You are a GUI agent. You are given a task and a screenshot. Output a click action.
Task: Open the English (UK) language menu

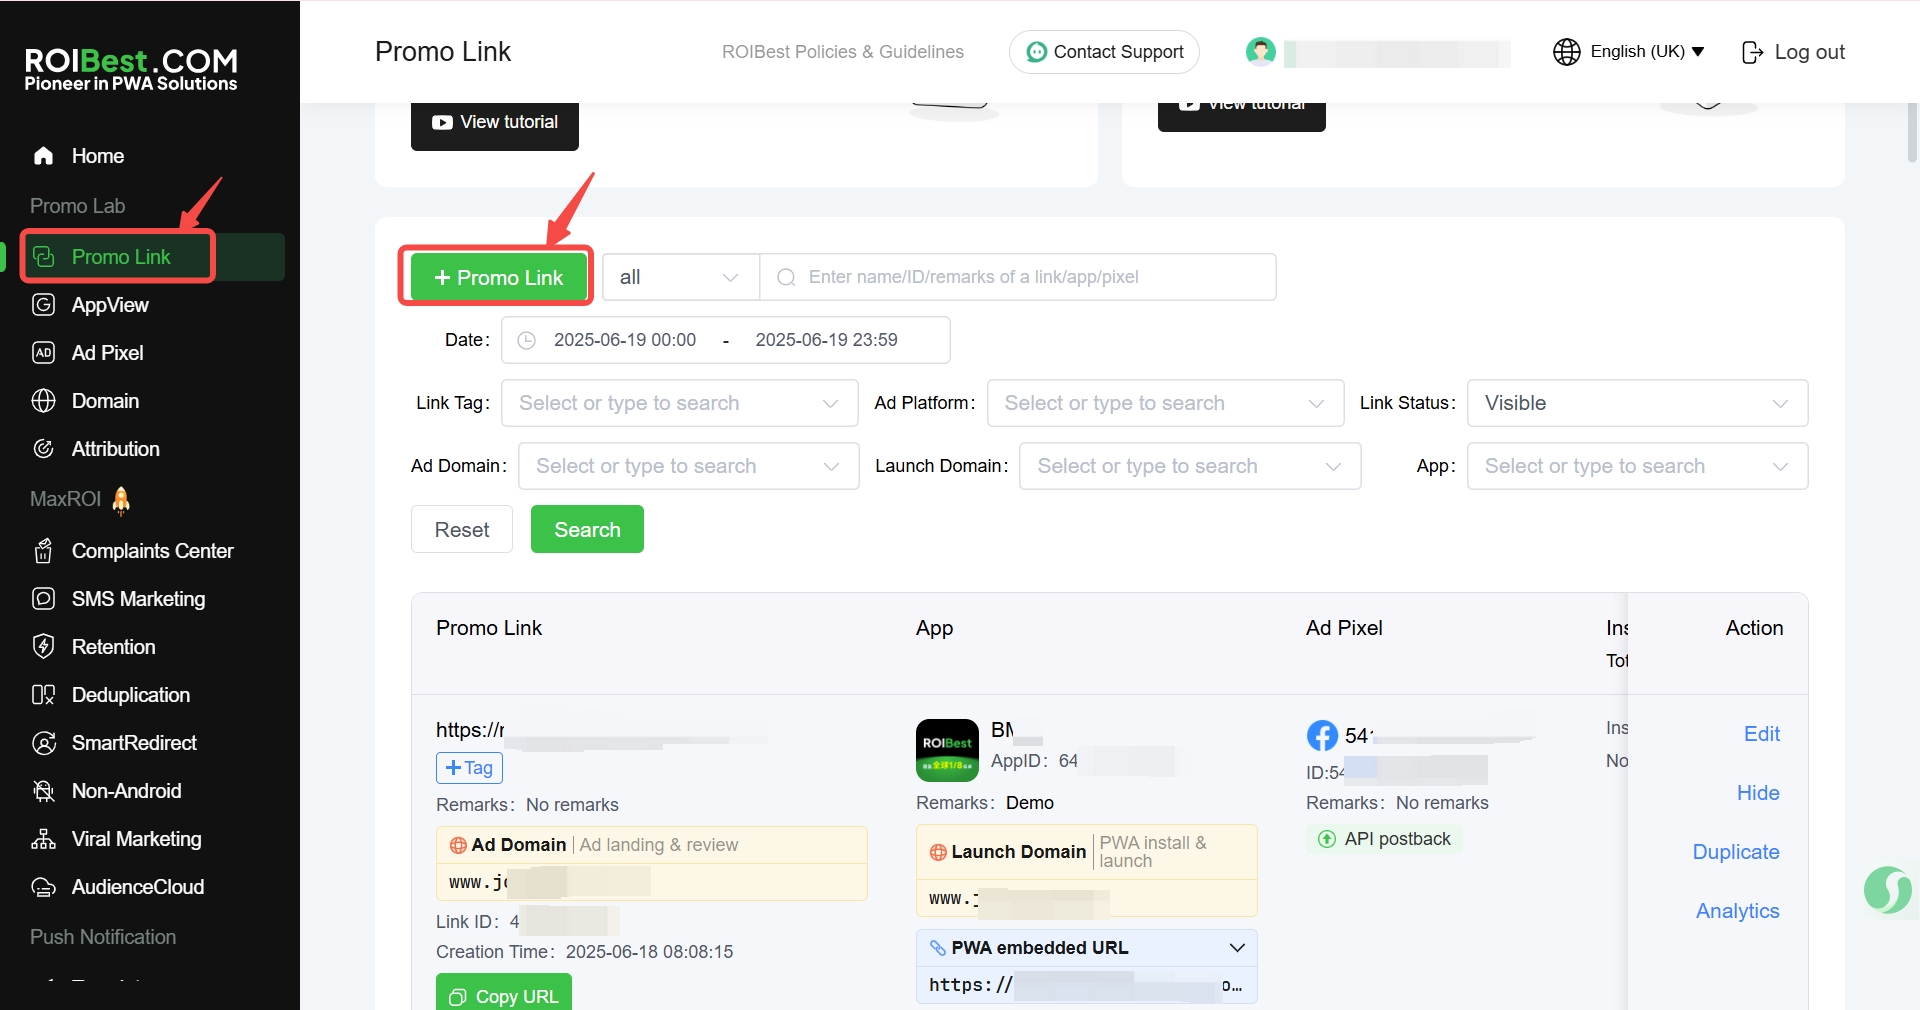click(1647, 52)
